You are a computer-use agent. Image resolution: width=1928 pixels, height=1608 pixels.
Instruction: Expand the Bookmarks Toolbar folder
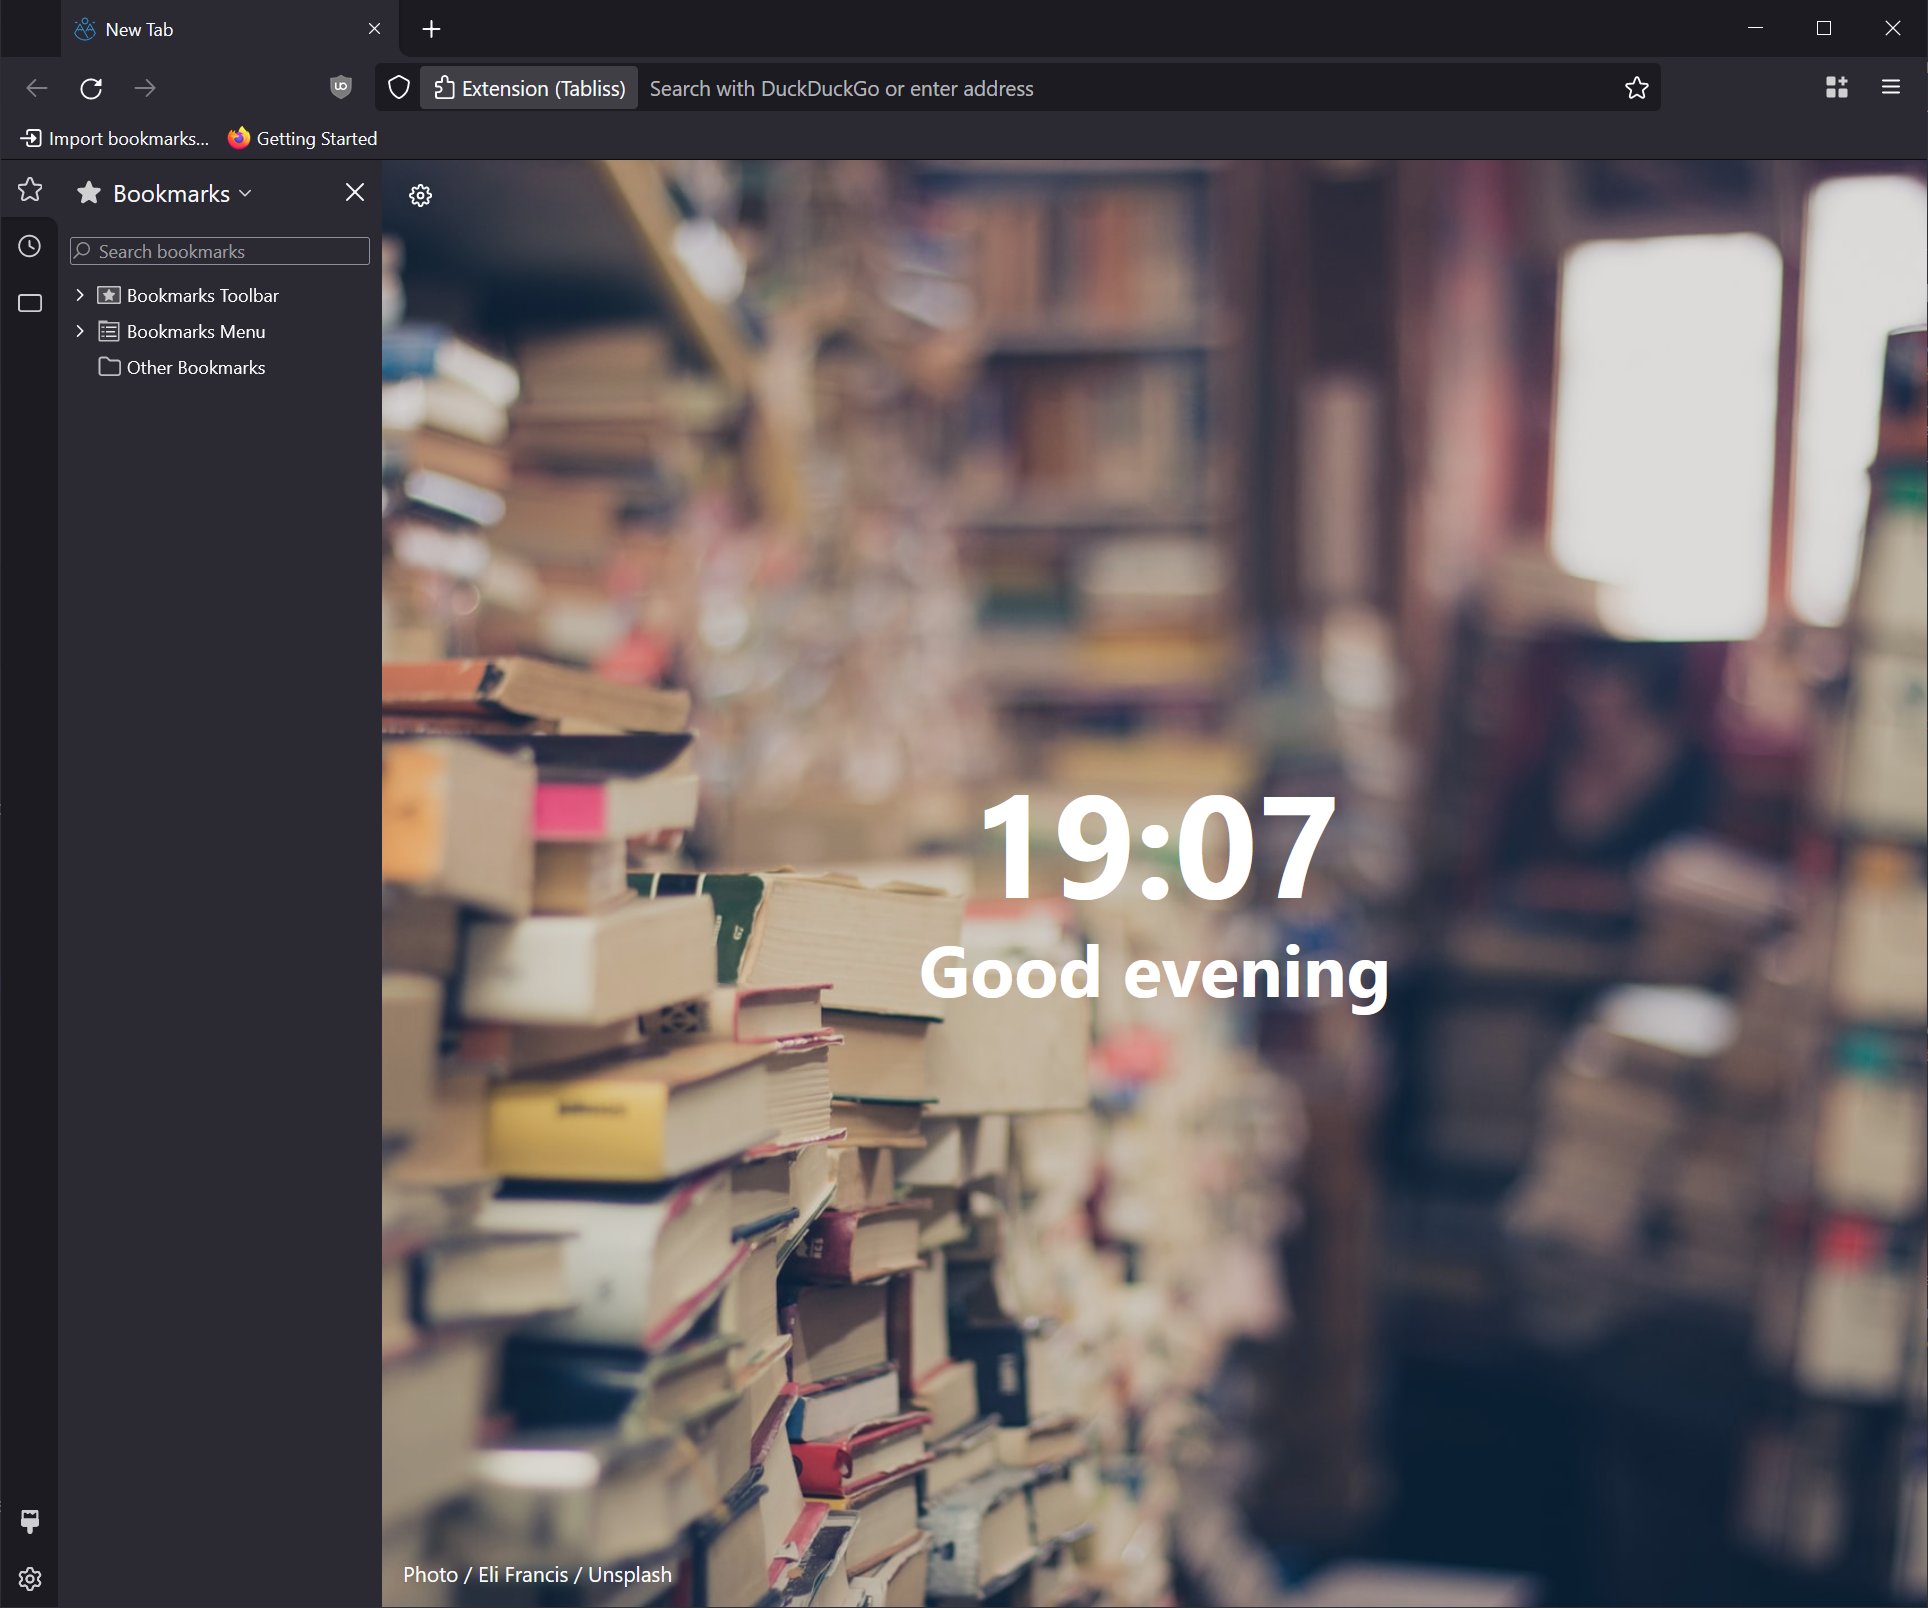pyautogui.click(x=80, y=295)
